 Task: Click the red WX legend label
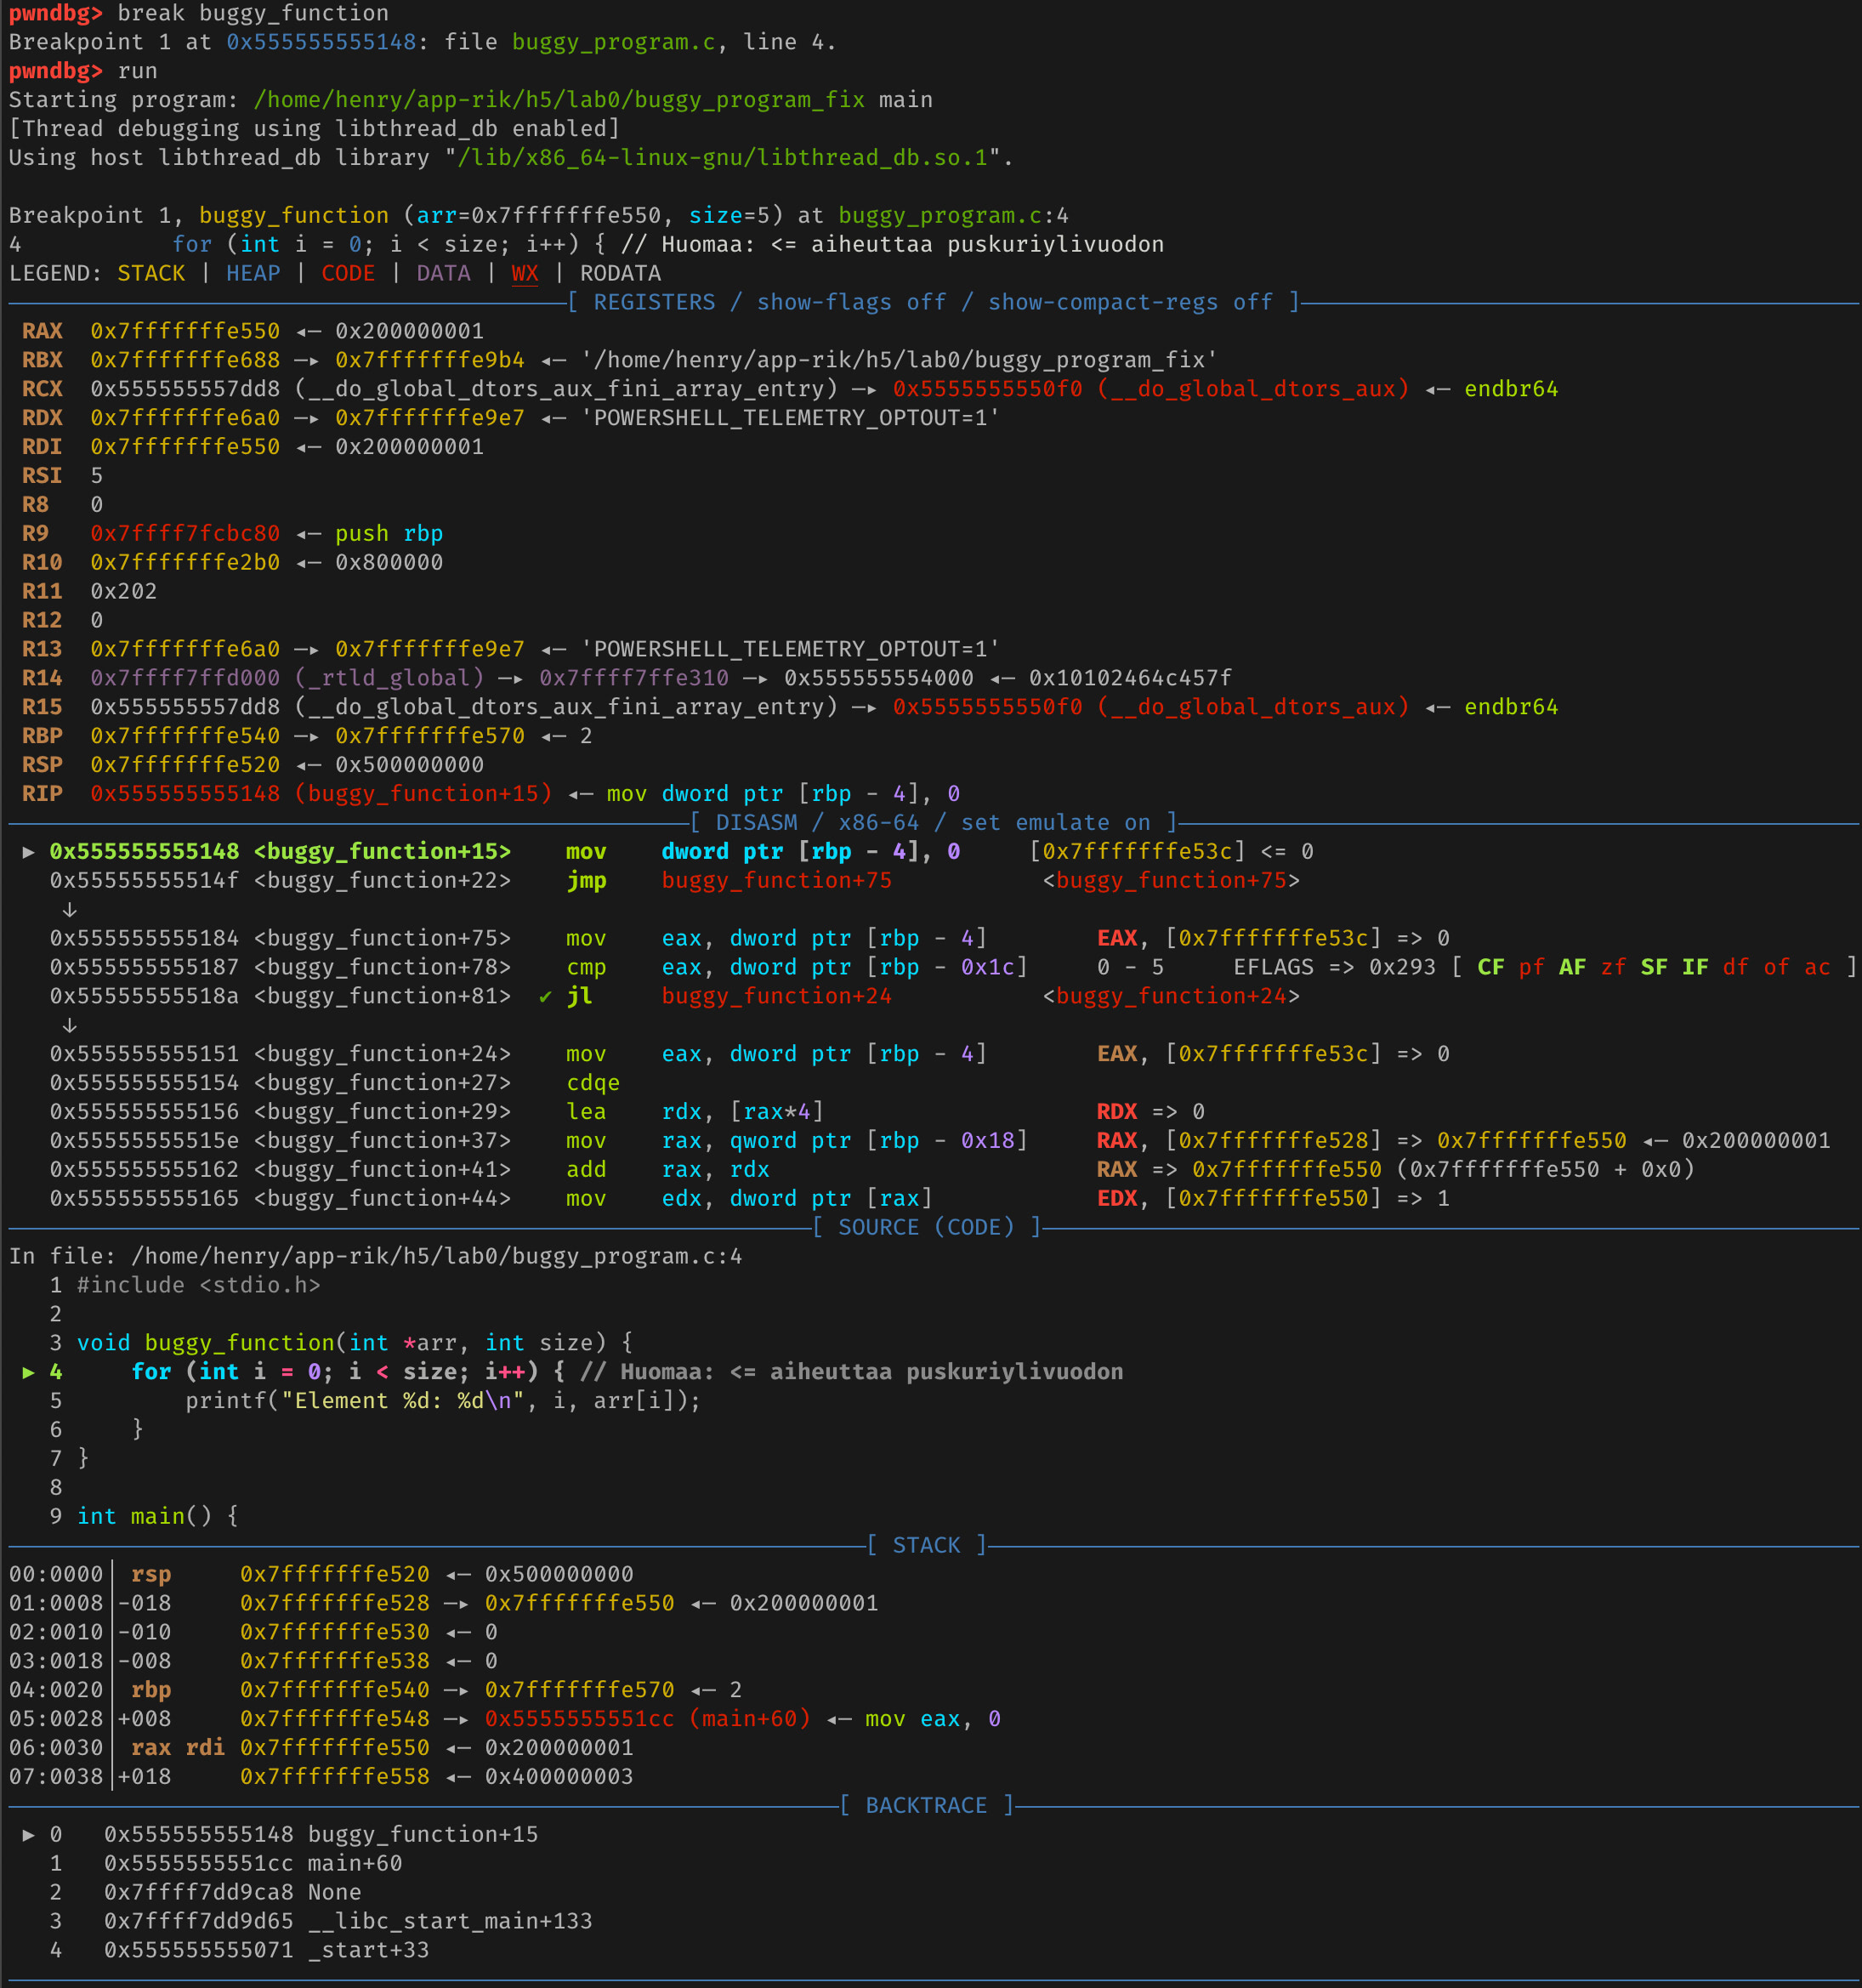pyautogui.click(x=524, y=273)
